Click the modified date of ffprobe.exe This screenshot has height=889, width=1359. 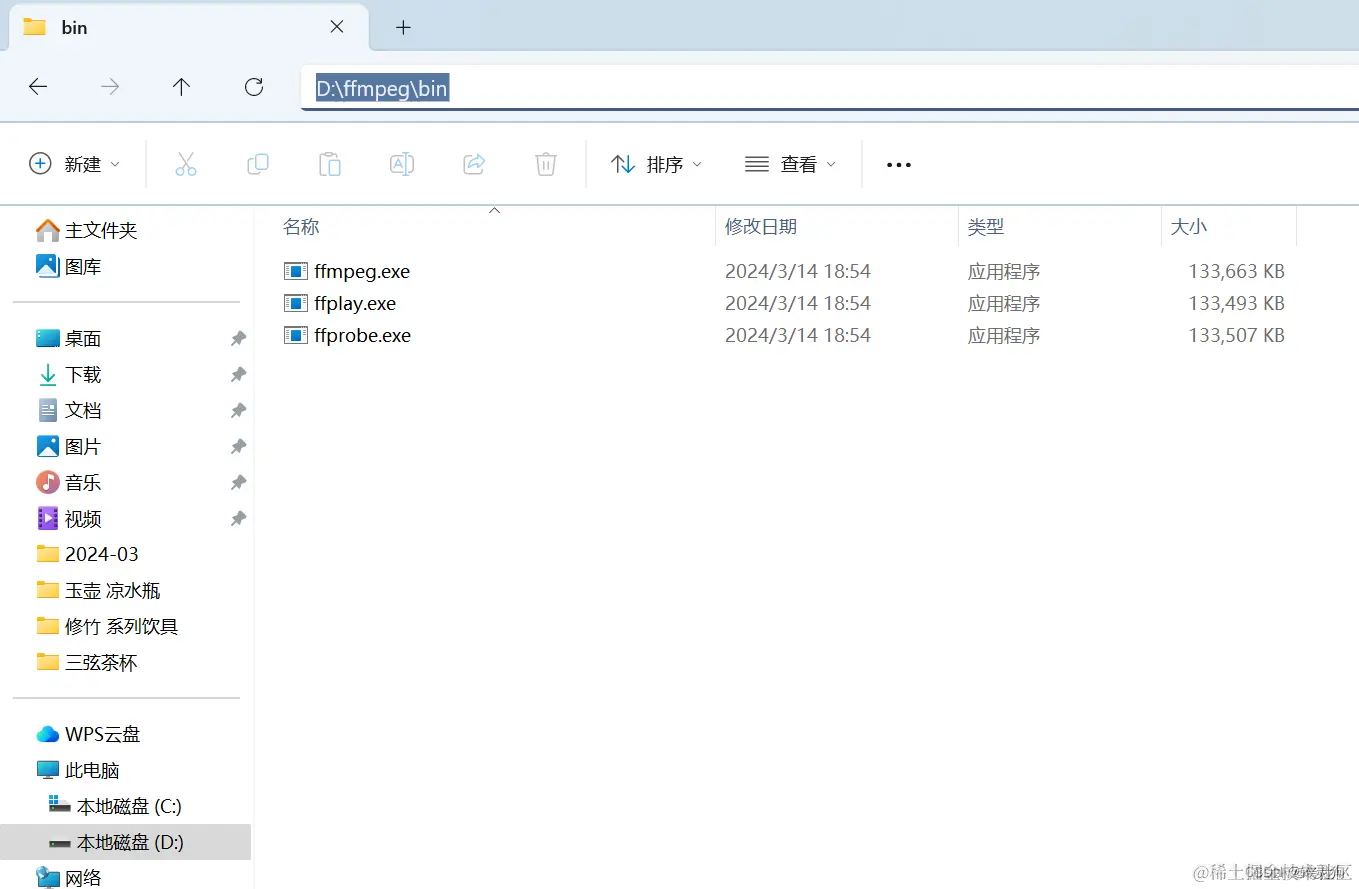click(798, 335)
